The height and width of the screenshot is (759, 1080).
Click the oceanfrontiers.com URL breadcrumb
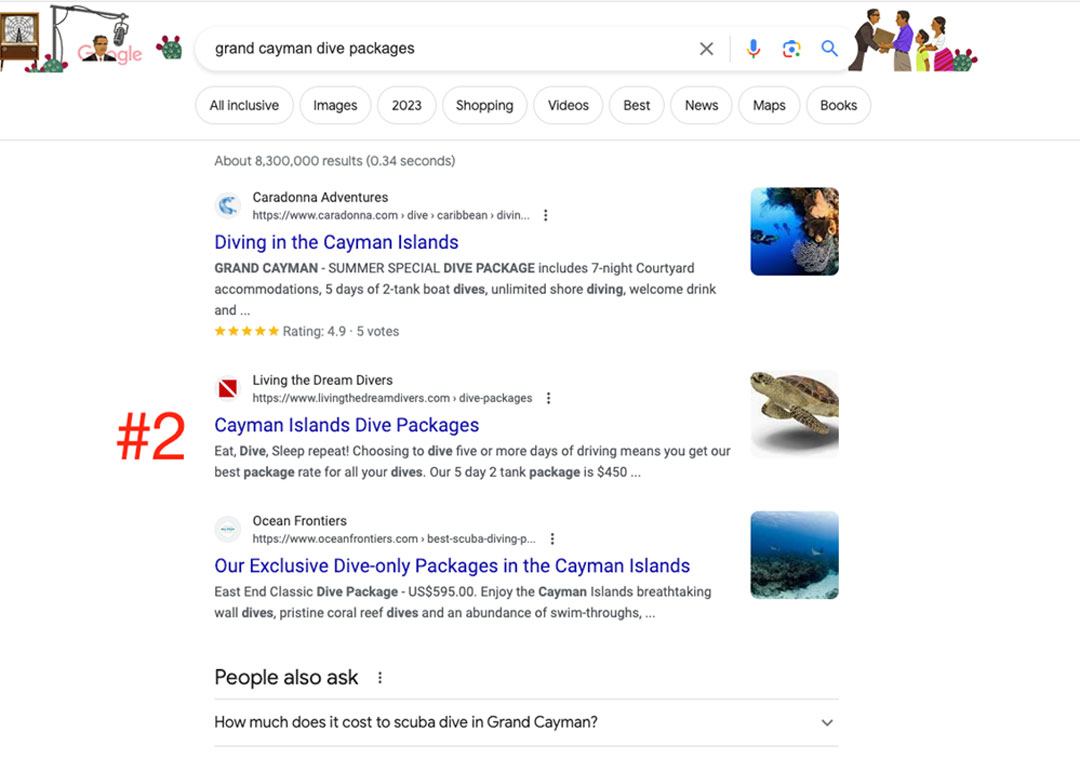coord(393,539)
